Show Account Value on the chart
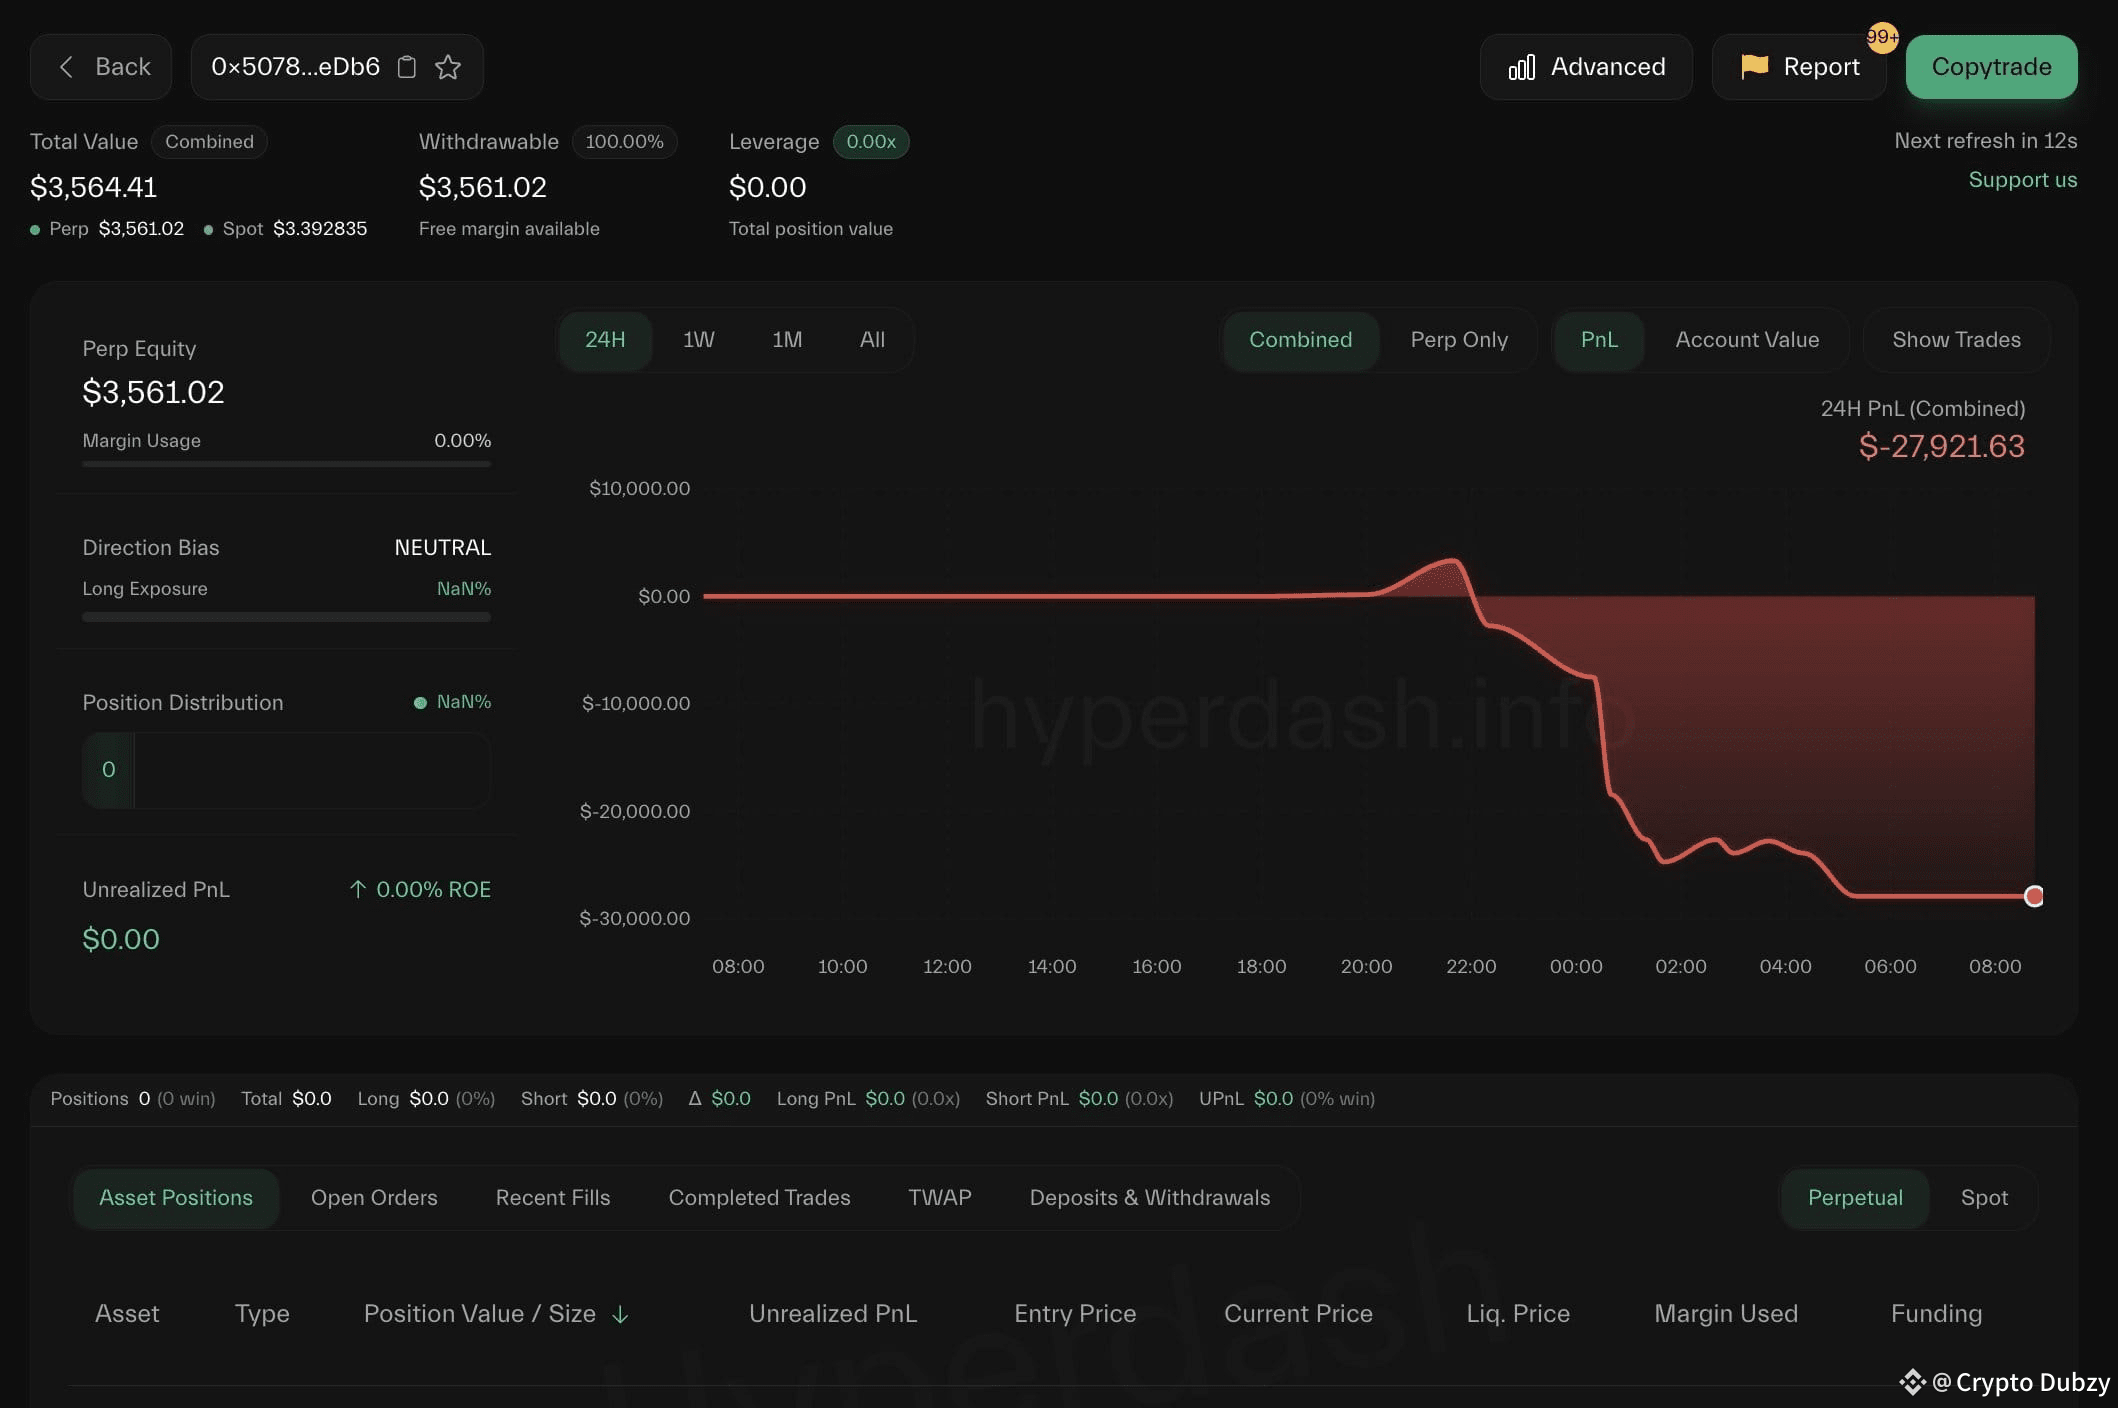 (1747, 340)
